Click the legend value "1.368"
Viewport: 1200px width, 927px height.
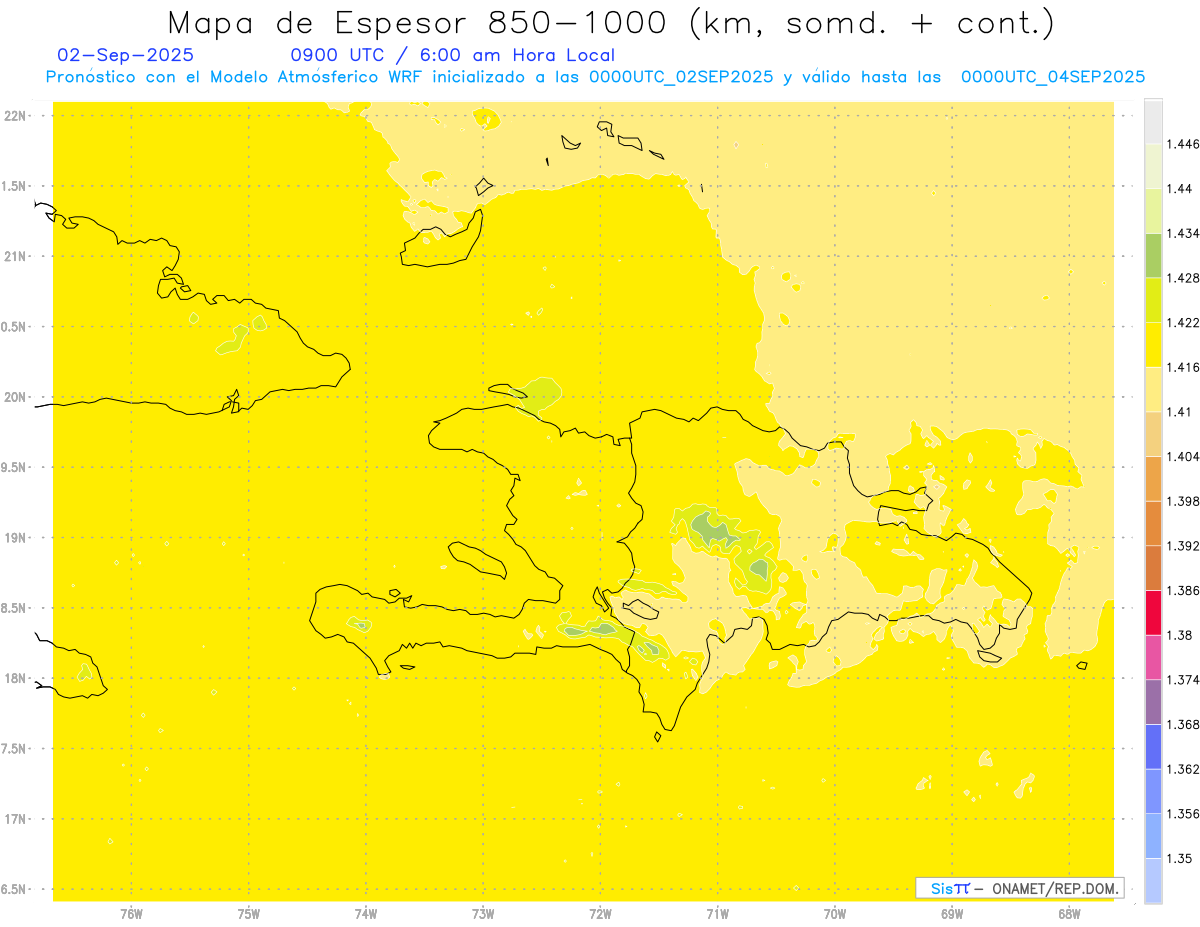point(1183,724)
